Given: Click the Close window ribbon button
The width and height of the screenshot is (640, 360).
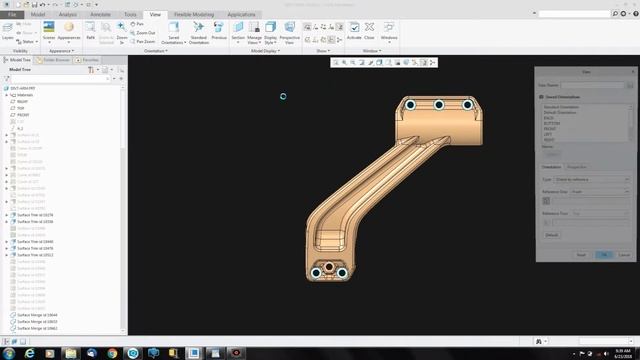Looking at the screenshot, I should [369, 31].
